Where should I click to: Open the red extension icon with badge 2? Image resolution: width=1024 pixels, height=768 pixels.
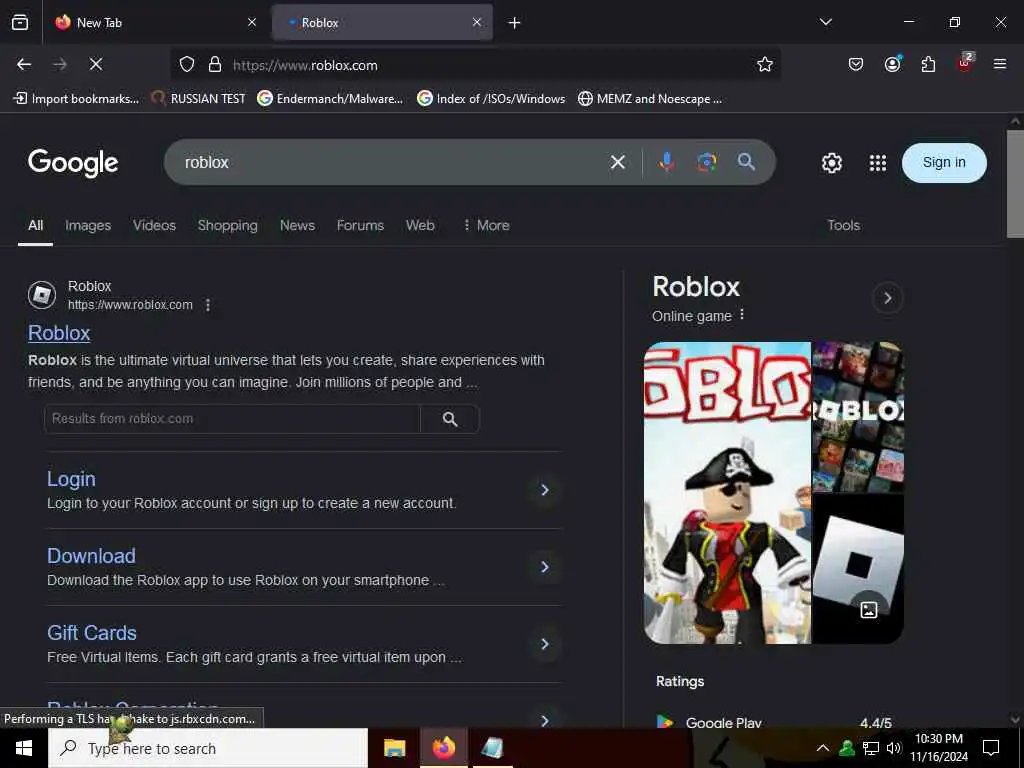point(965,63)
